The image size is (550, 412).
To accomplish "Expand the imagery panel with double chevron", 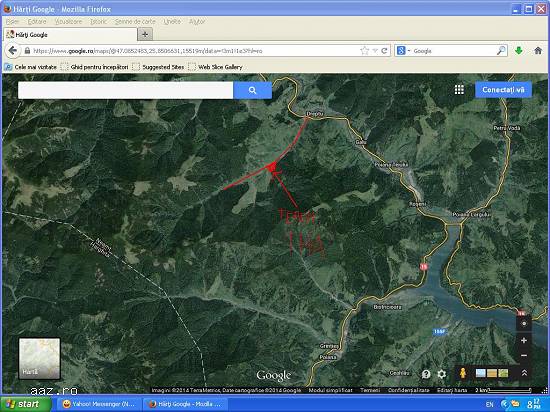I will [x=524, y=373].
